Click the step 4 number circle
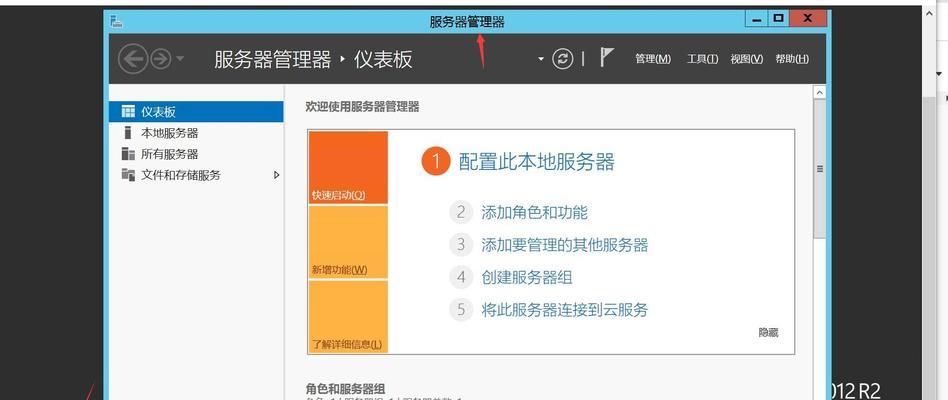This screenshot has width=948, height=400. [461, 277]
